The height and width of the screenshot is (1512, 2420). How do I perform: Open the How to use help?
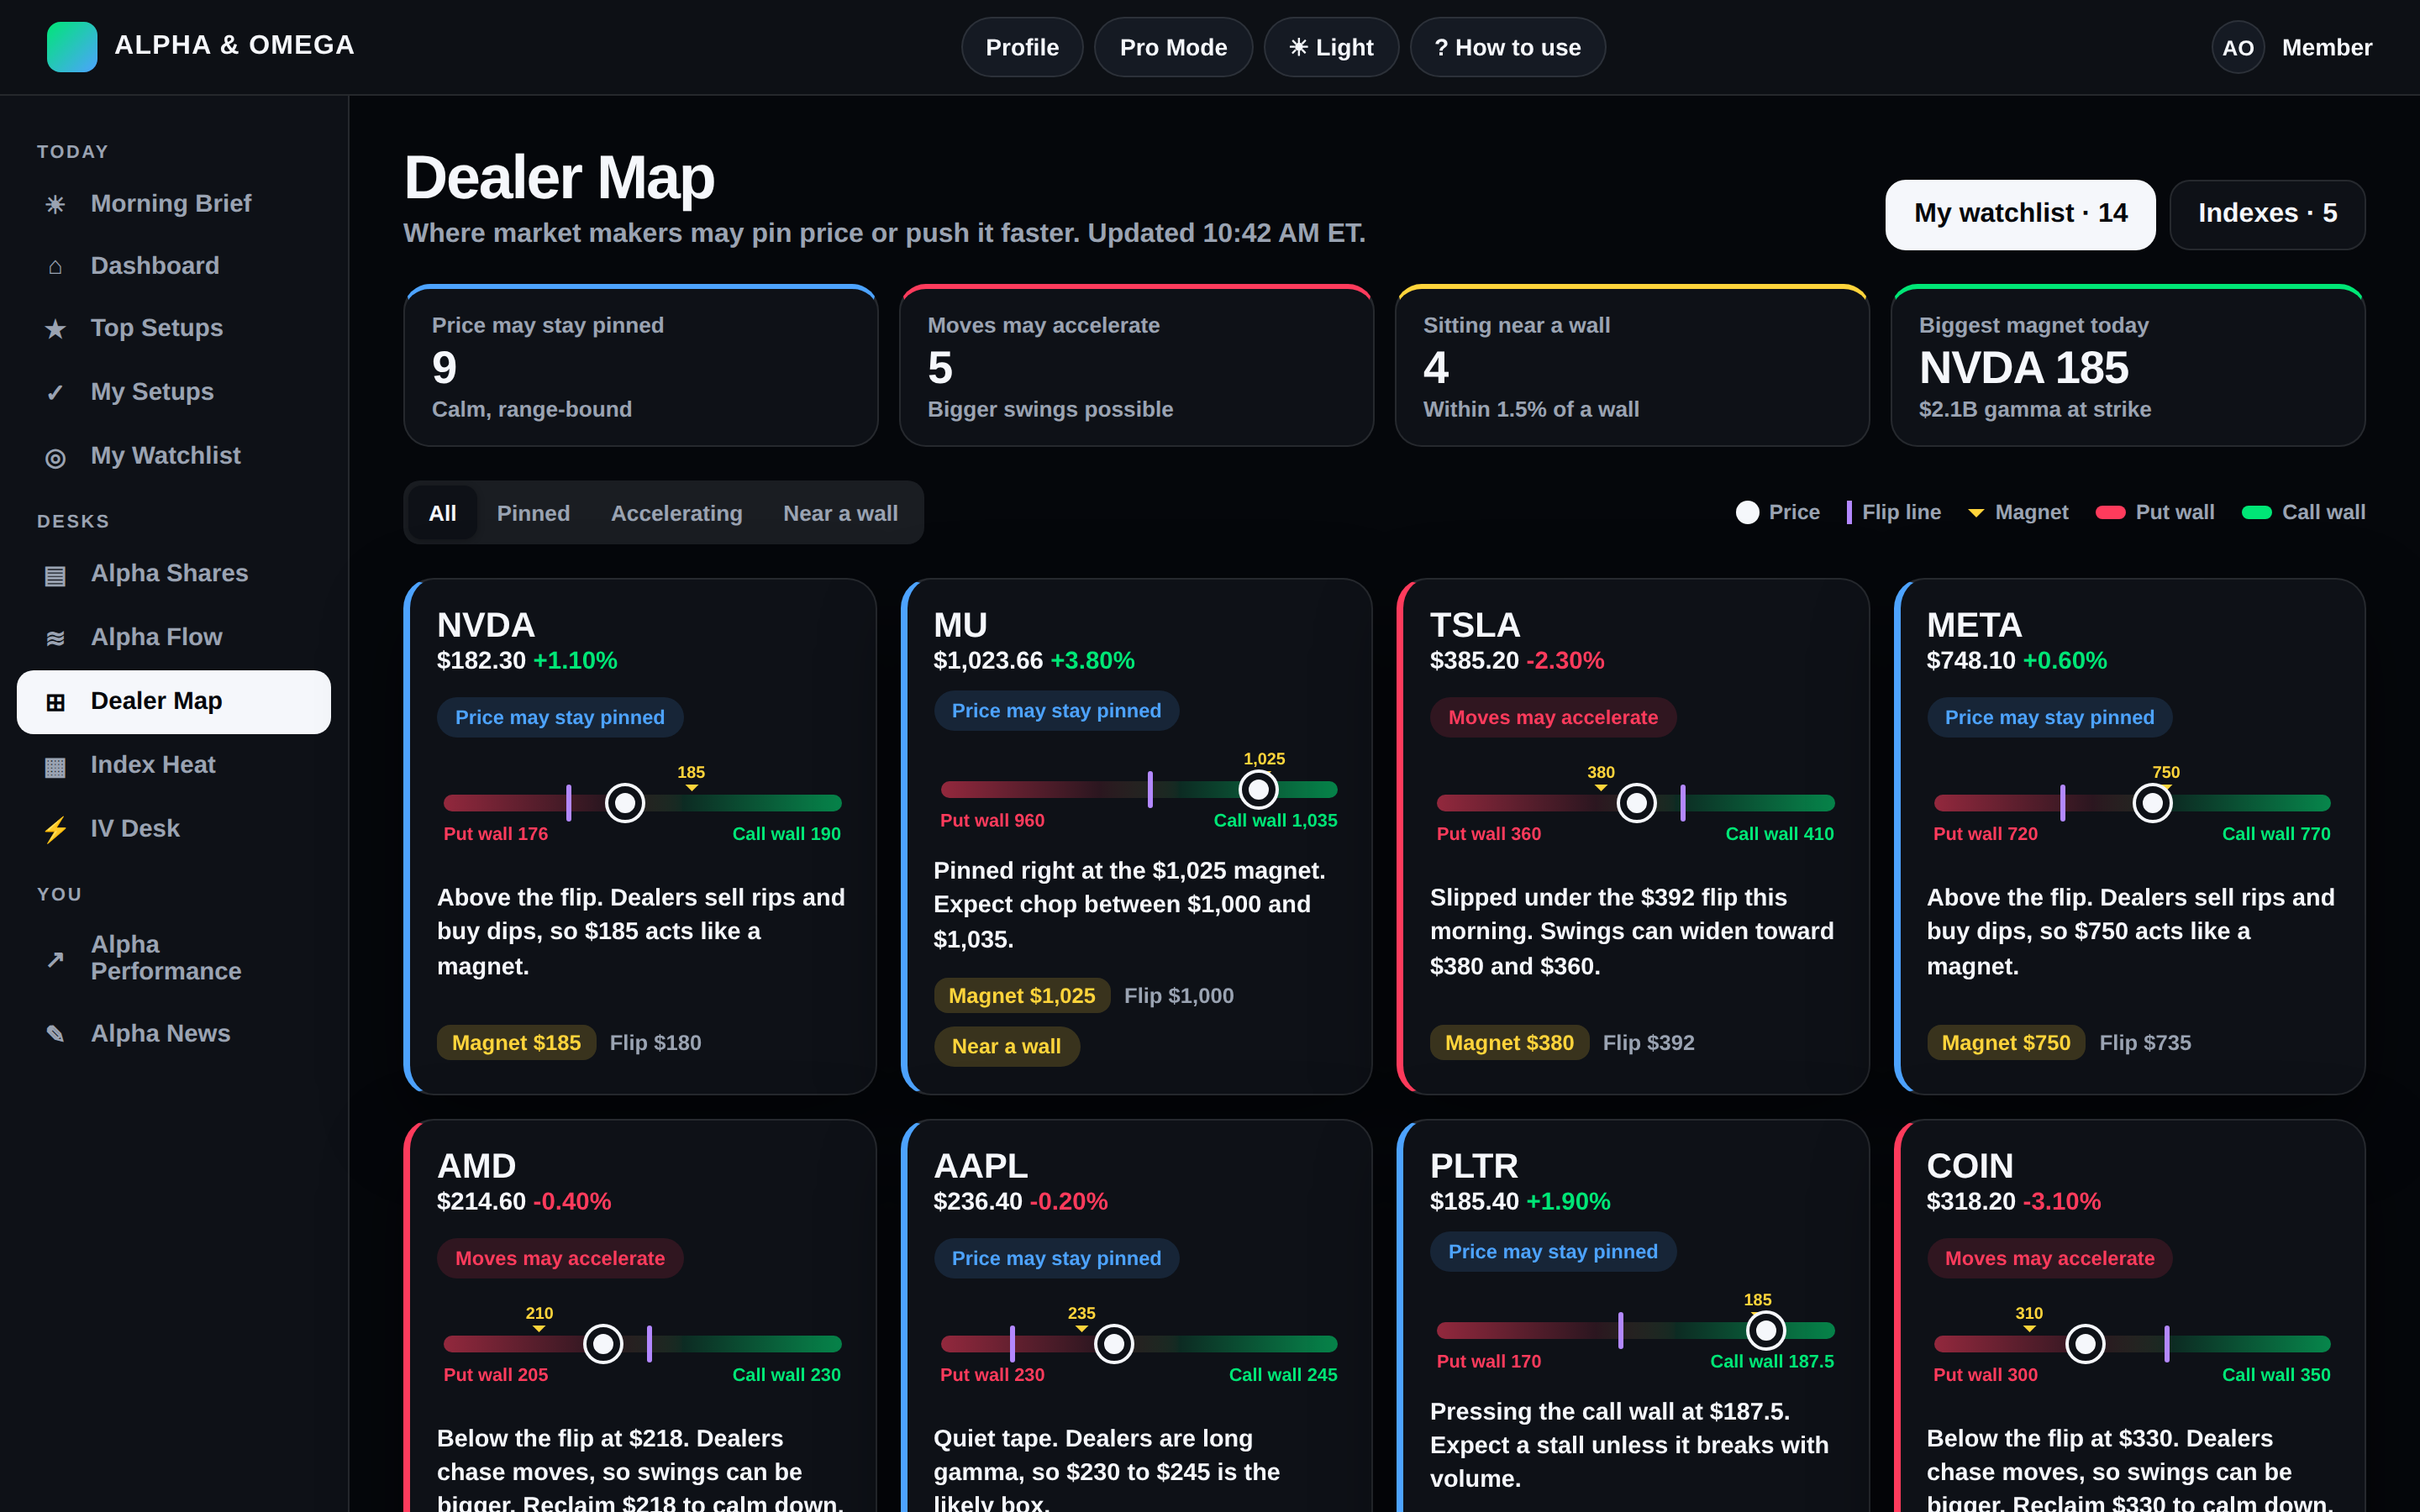click(x=1507, y=47)
